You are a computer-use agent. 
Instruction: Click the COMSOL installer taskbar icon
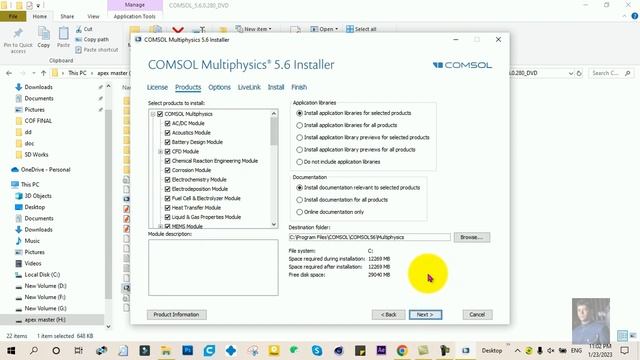tap(465, 350)
